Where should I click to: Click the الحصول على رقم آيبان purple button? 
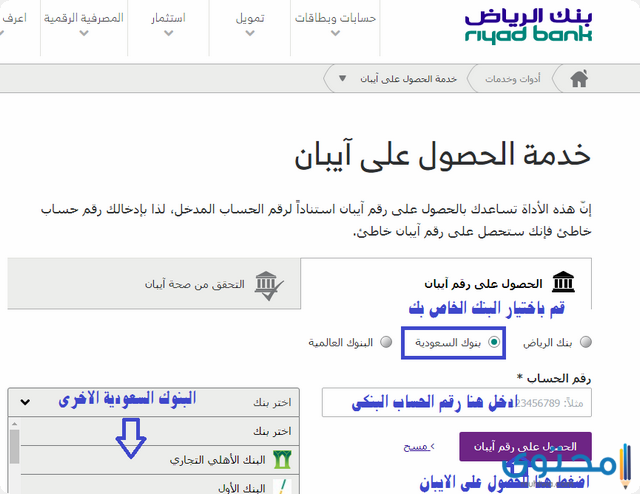[525, 447]
